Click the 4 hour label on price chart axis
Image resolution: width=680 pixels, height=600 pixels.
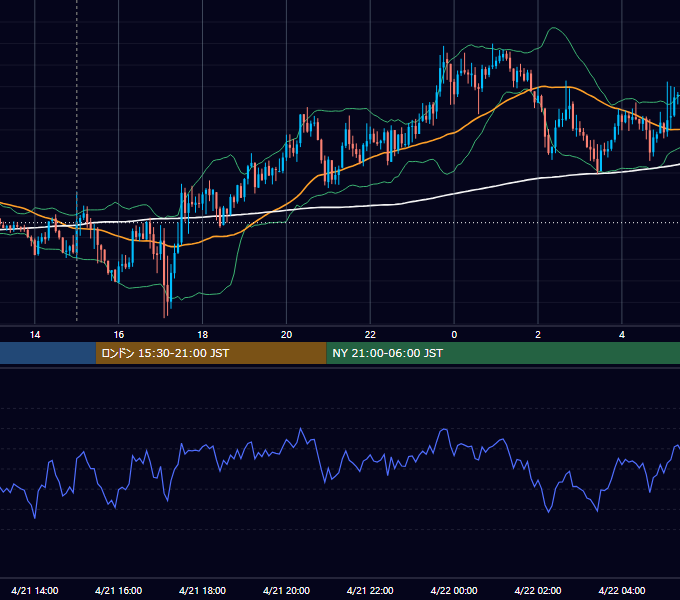tap(622, 335)
